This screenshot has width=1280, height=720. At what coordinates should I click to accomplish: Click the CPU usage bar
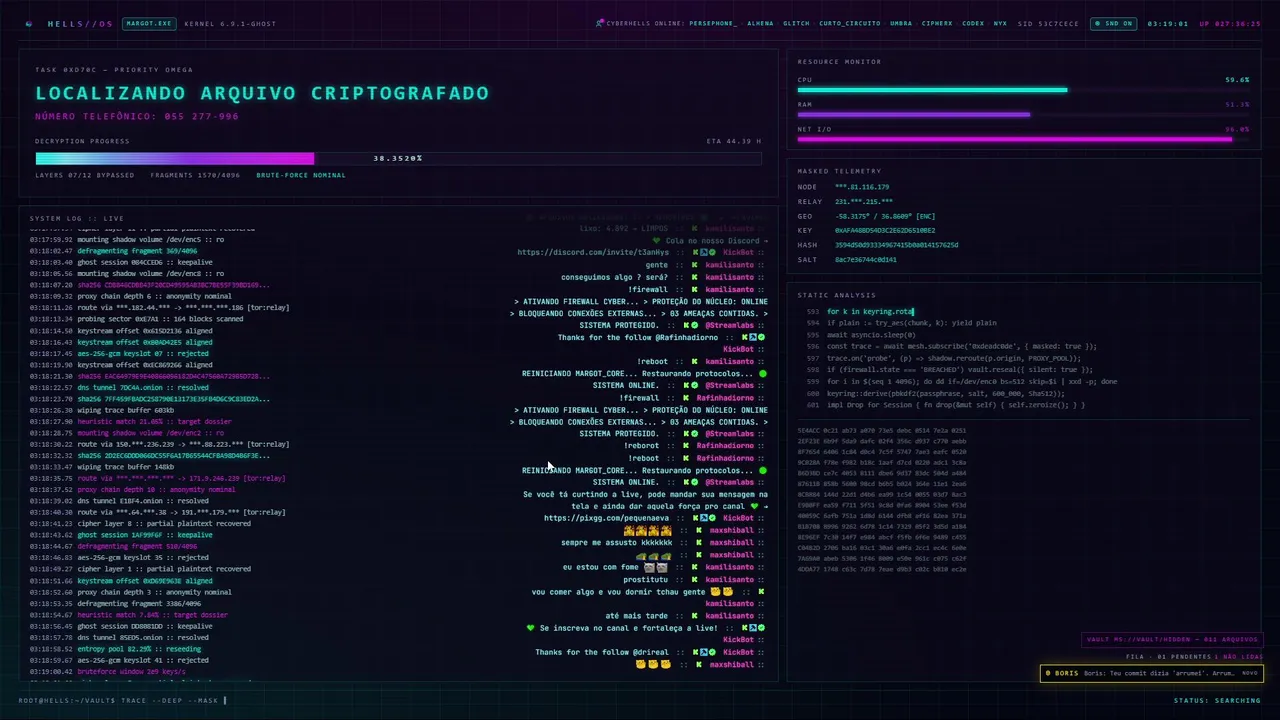click(1023, 90)
